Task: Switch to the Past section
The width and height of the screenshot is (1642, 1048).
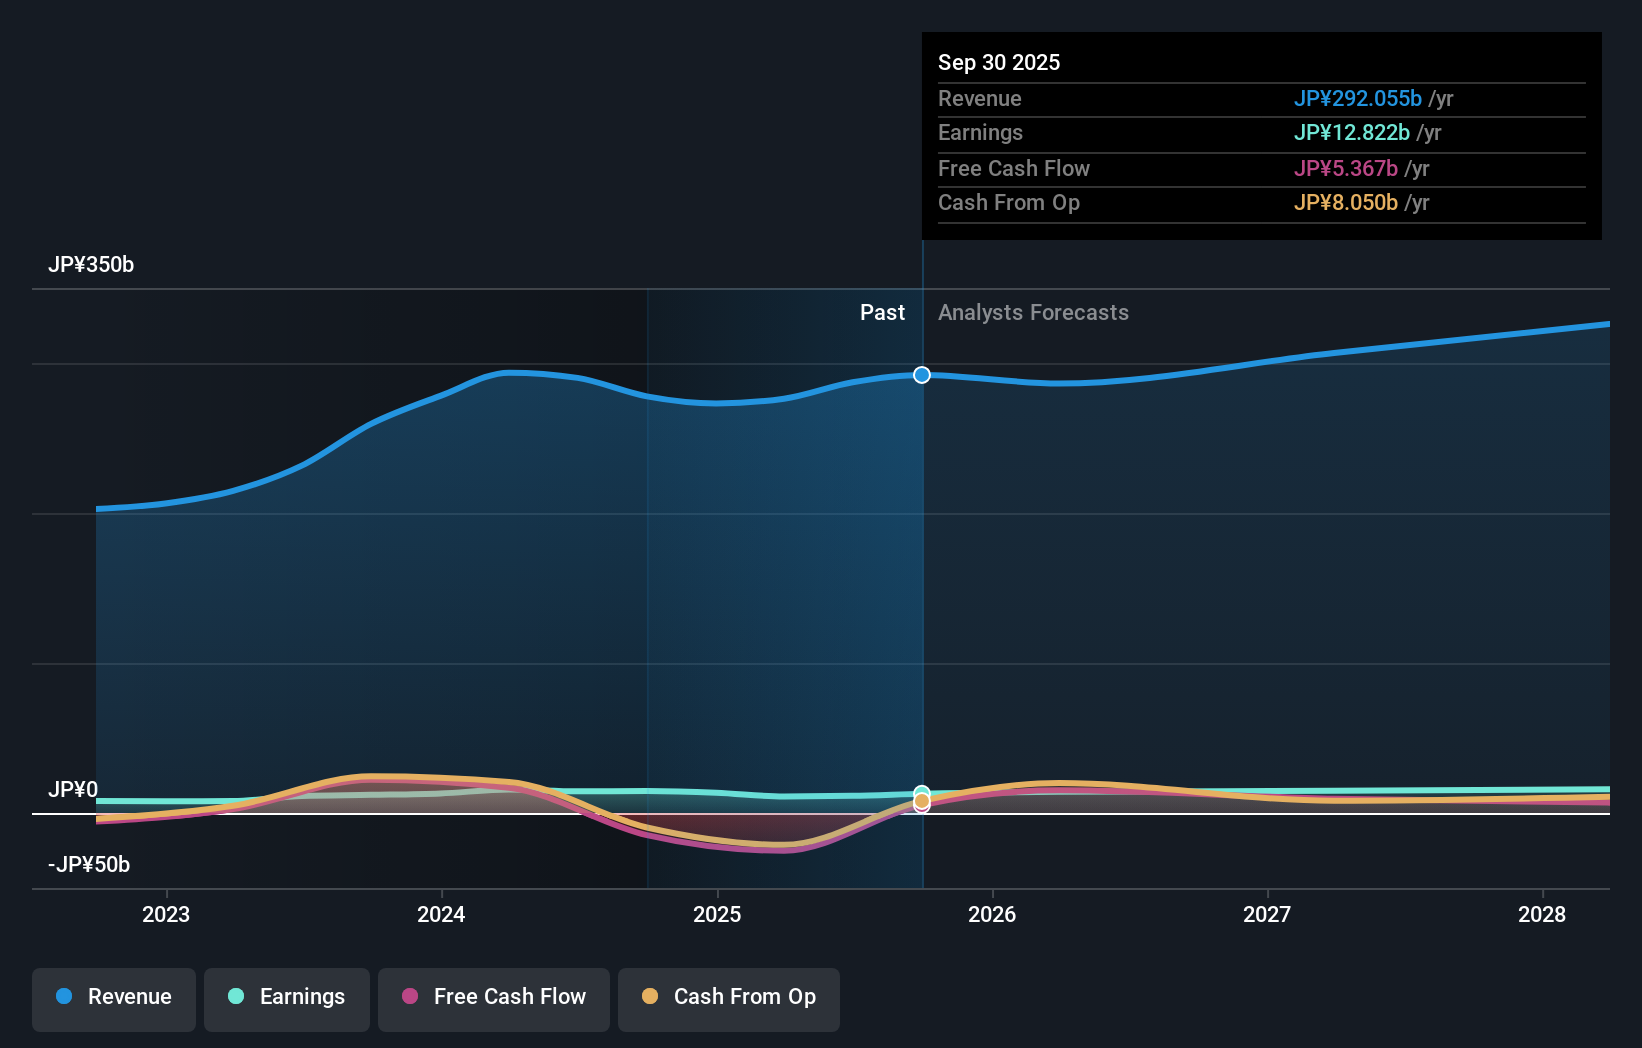Action: 882,312
